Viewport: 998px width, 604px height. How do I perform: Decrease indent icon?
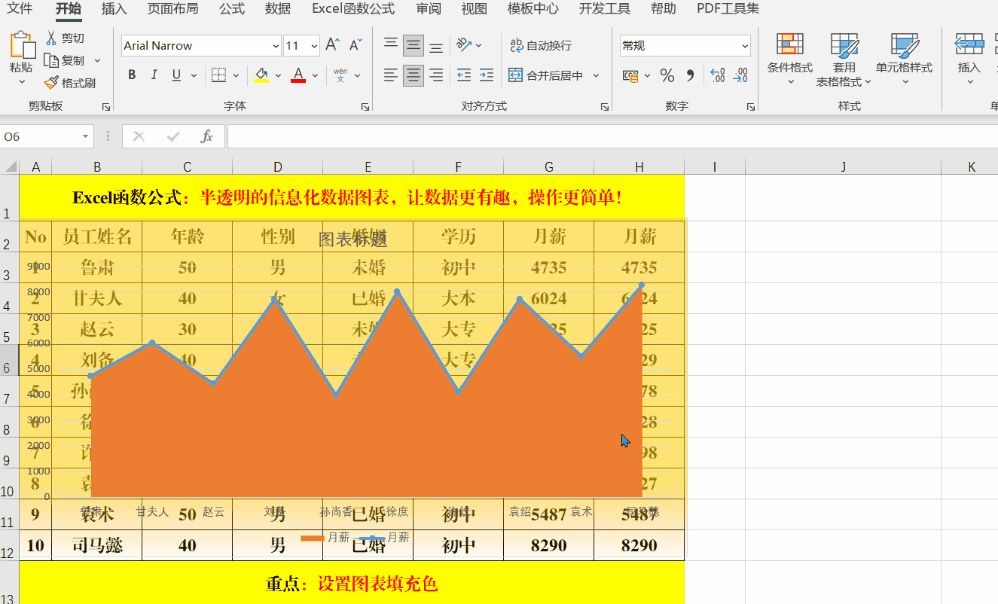[464, 75]
